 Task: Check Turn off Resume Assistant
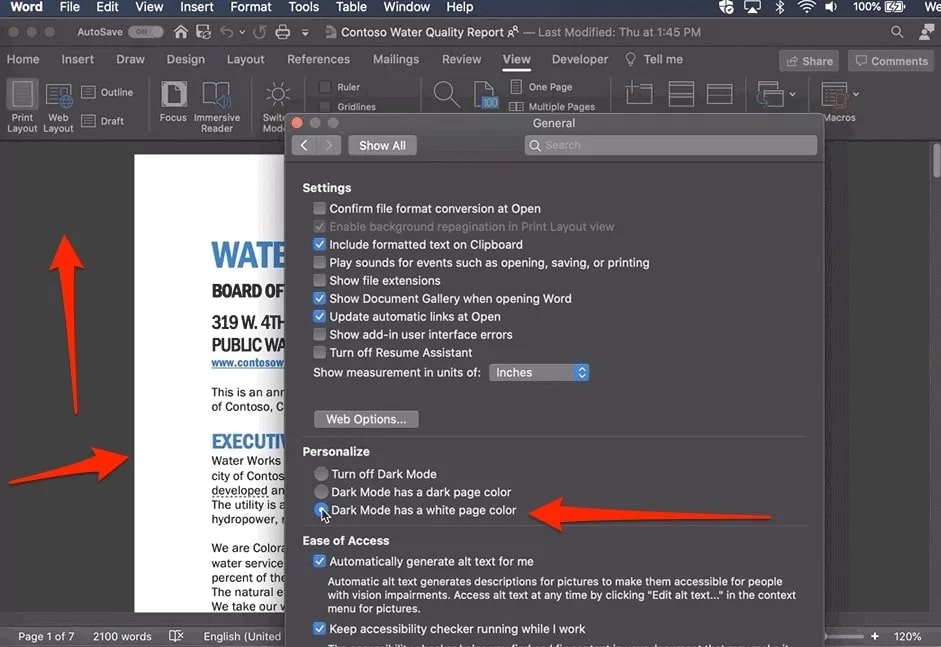click(x=319, y=352)
